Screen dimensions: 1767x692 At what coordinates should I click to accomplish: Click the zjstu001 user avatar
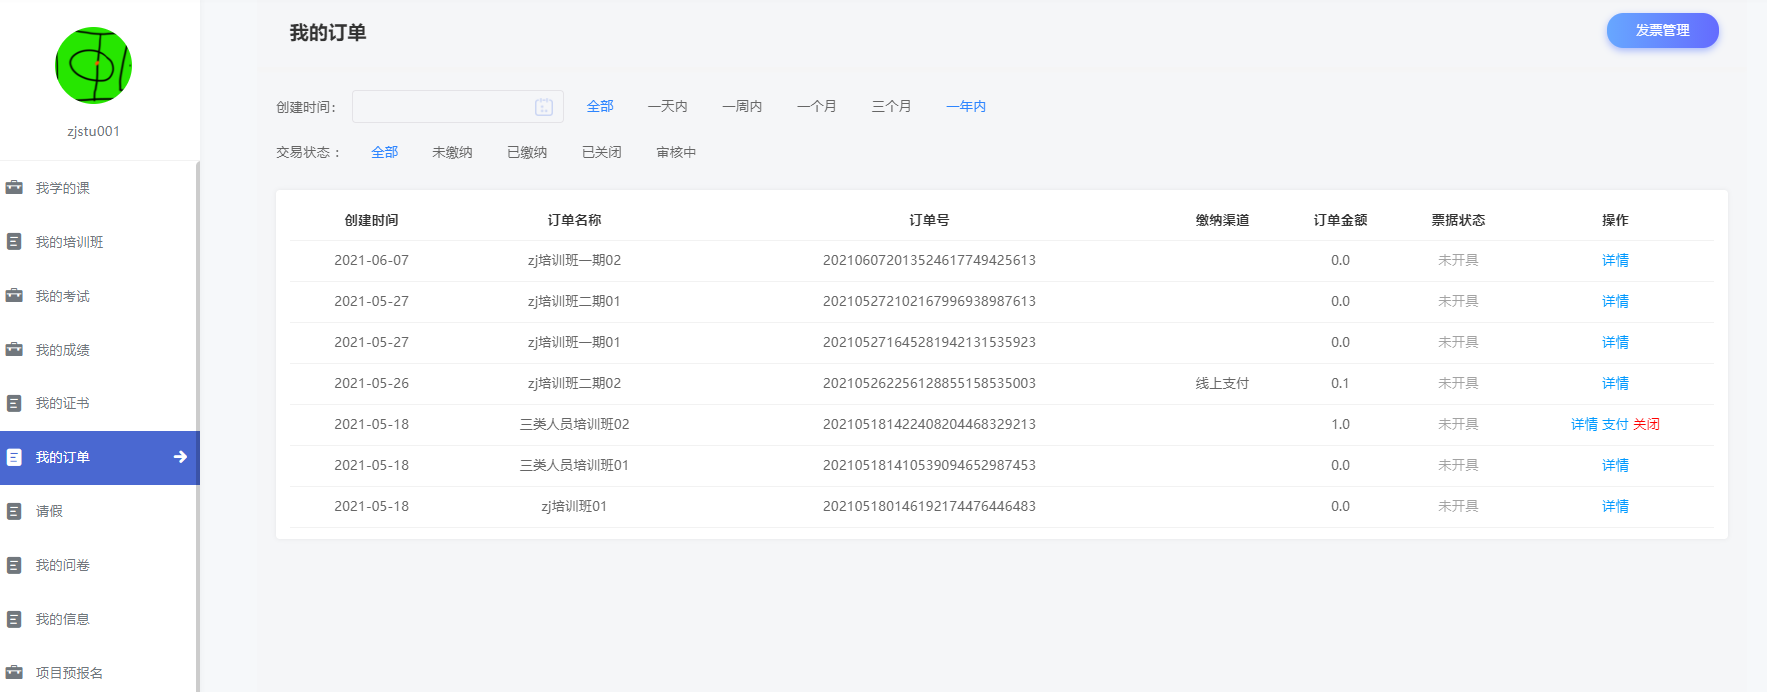93,66
